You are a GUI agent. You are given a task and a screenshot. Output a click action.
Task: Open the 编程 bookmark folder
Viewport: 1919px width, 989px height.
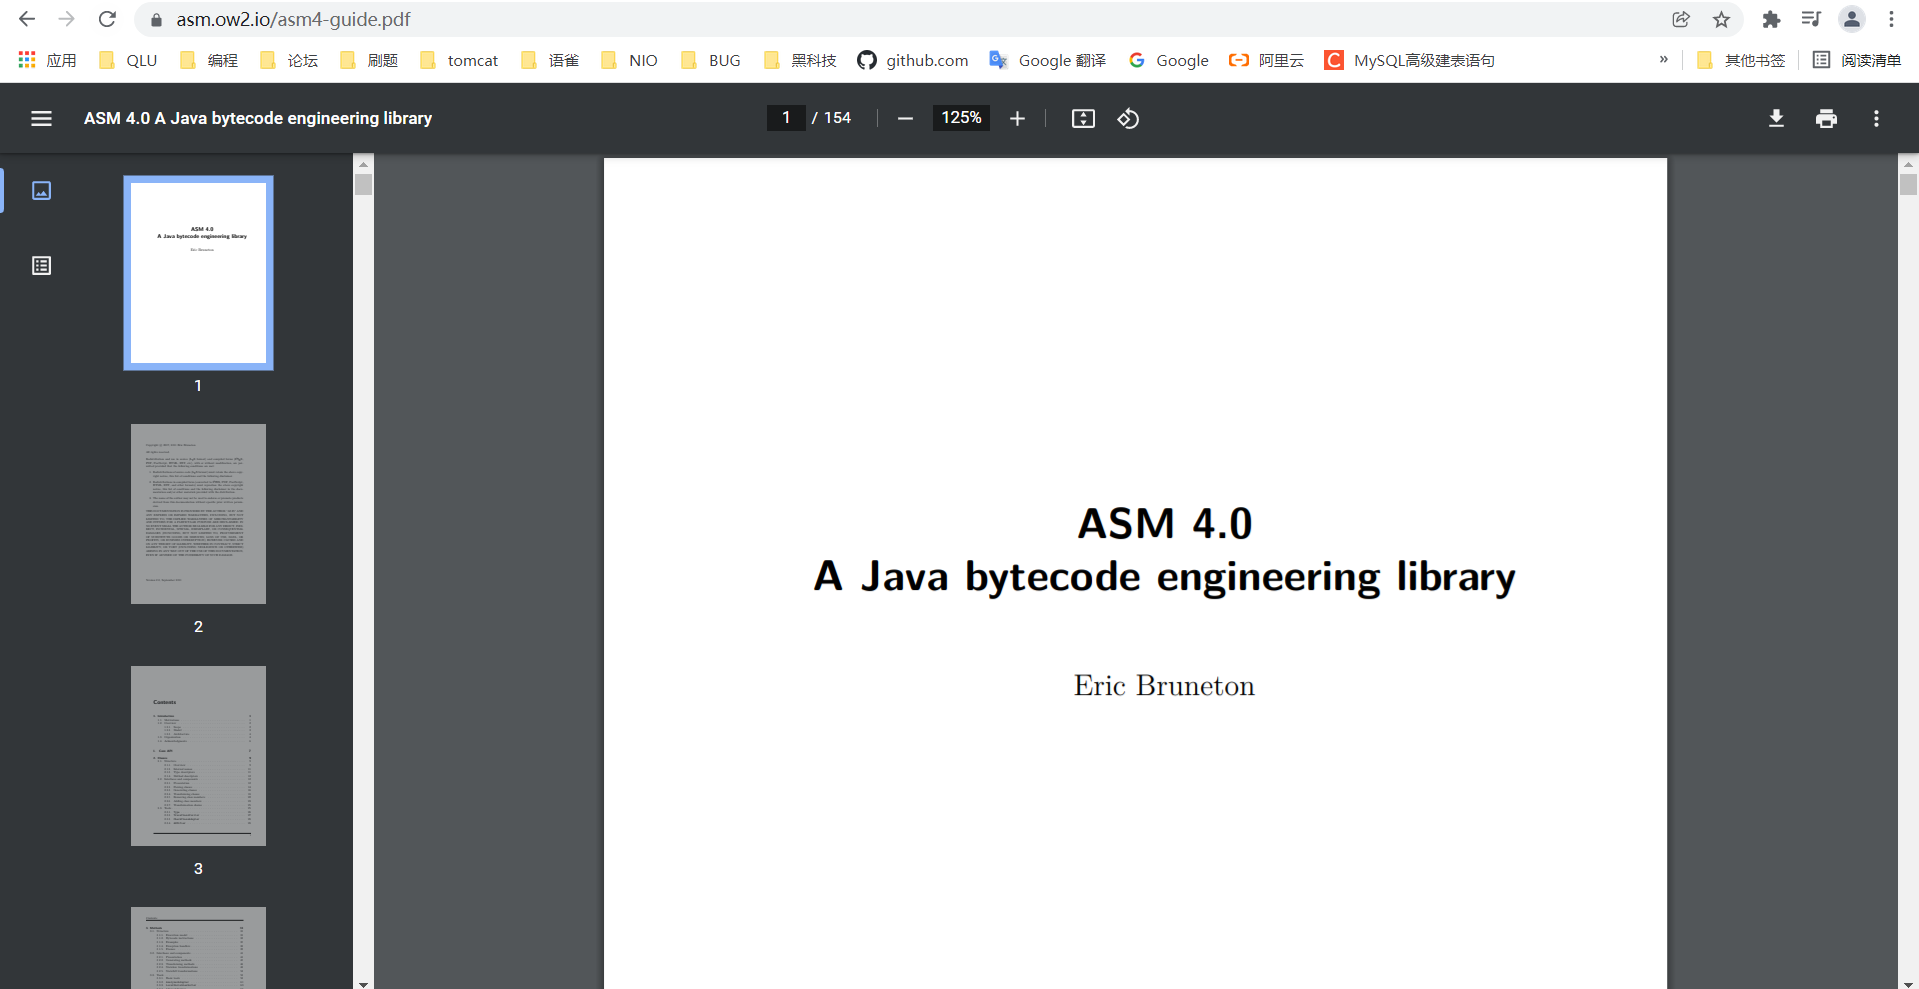click(209, 60)
